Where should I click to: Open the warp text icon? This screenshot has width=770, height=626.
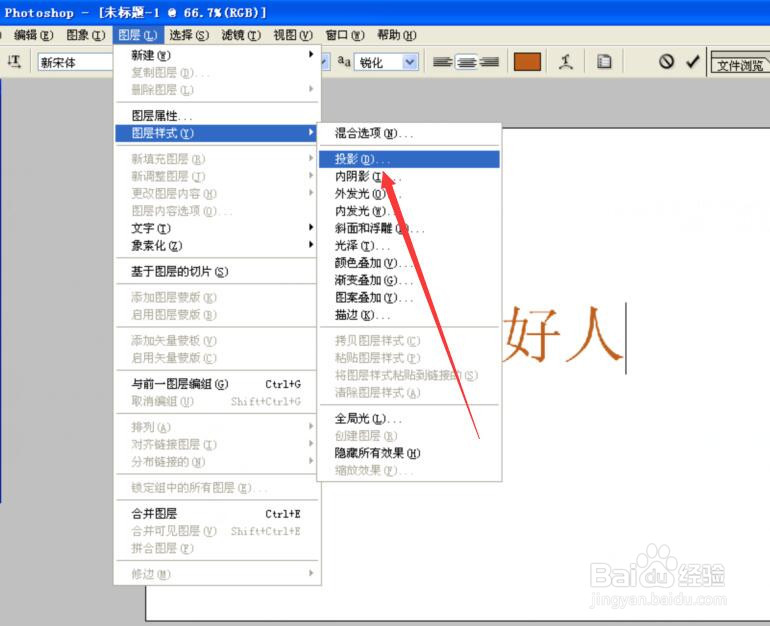pyautogui.click(x=565, y=62)
